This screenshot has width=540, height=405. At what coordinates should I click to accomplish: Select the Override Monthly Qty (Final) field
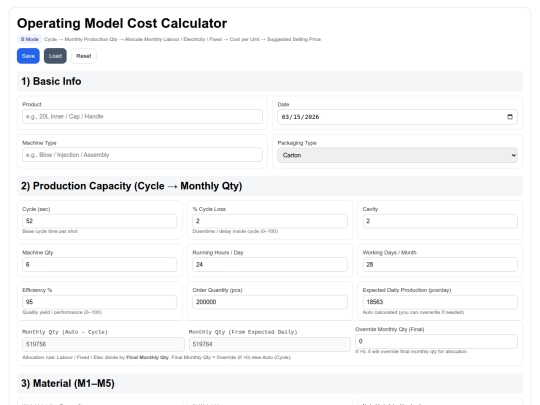436,341
